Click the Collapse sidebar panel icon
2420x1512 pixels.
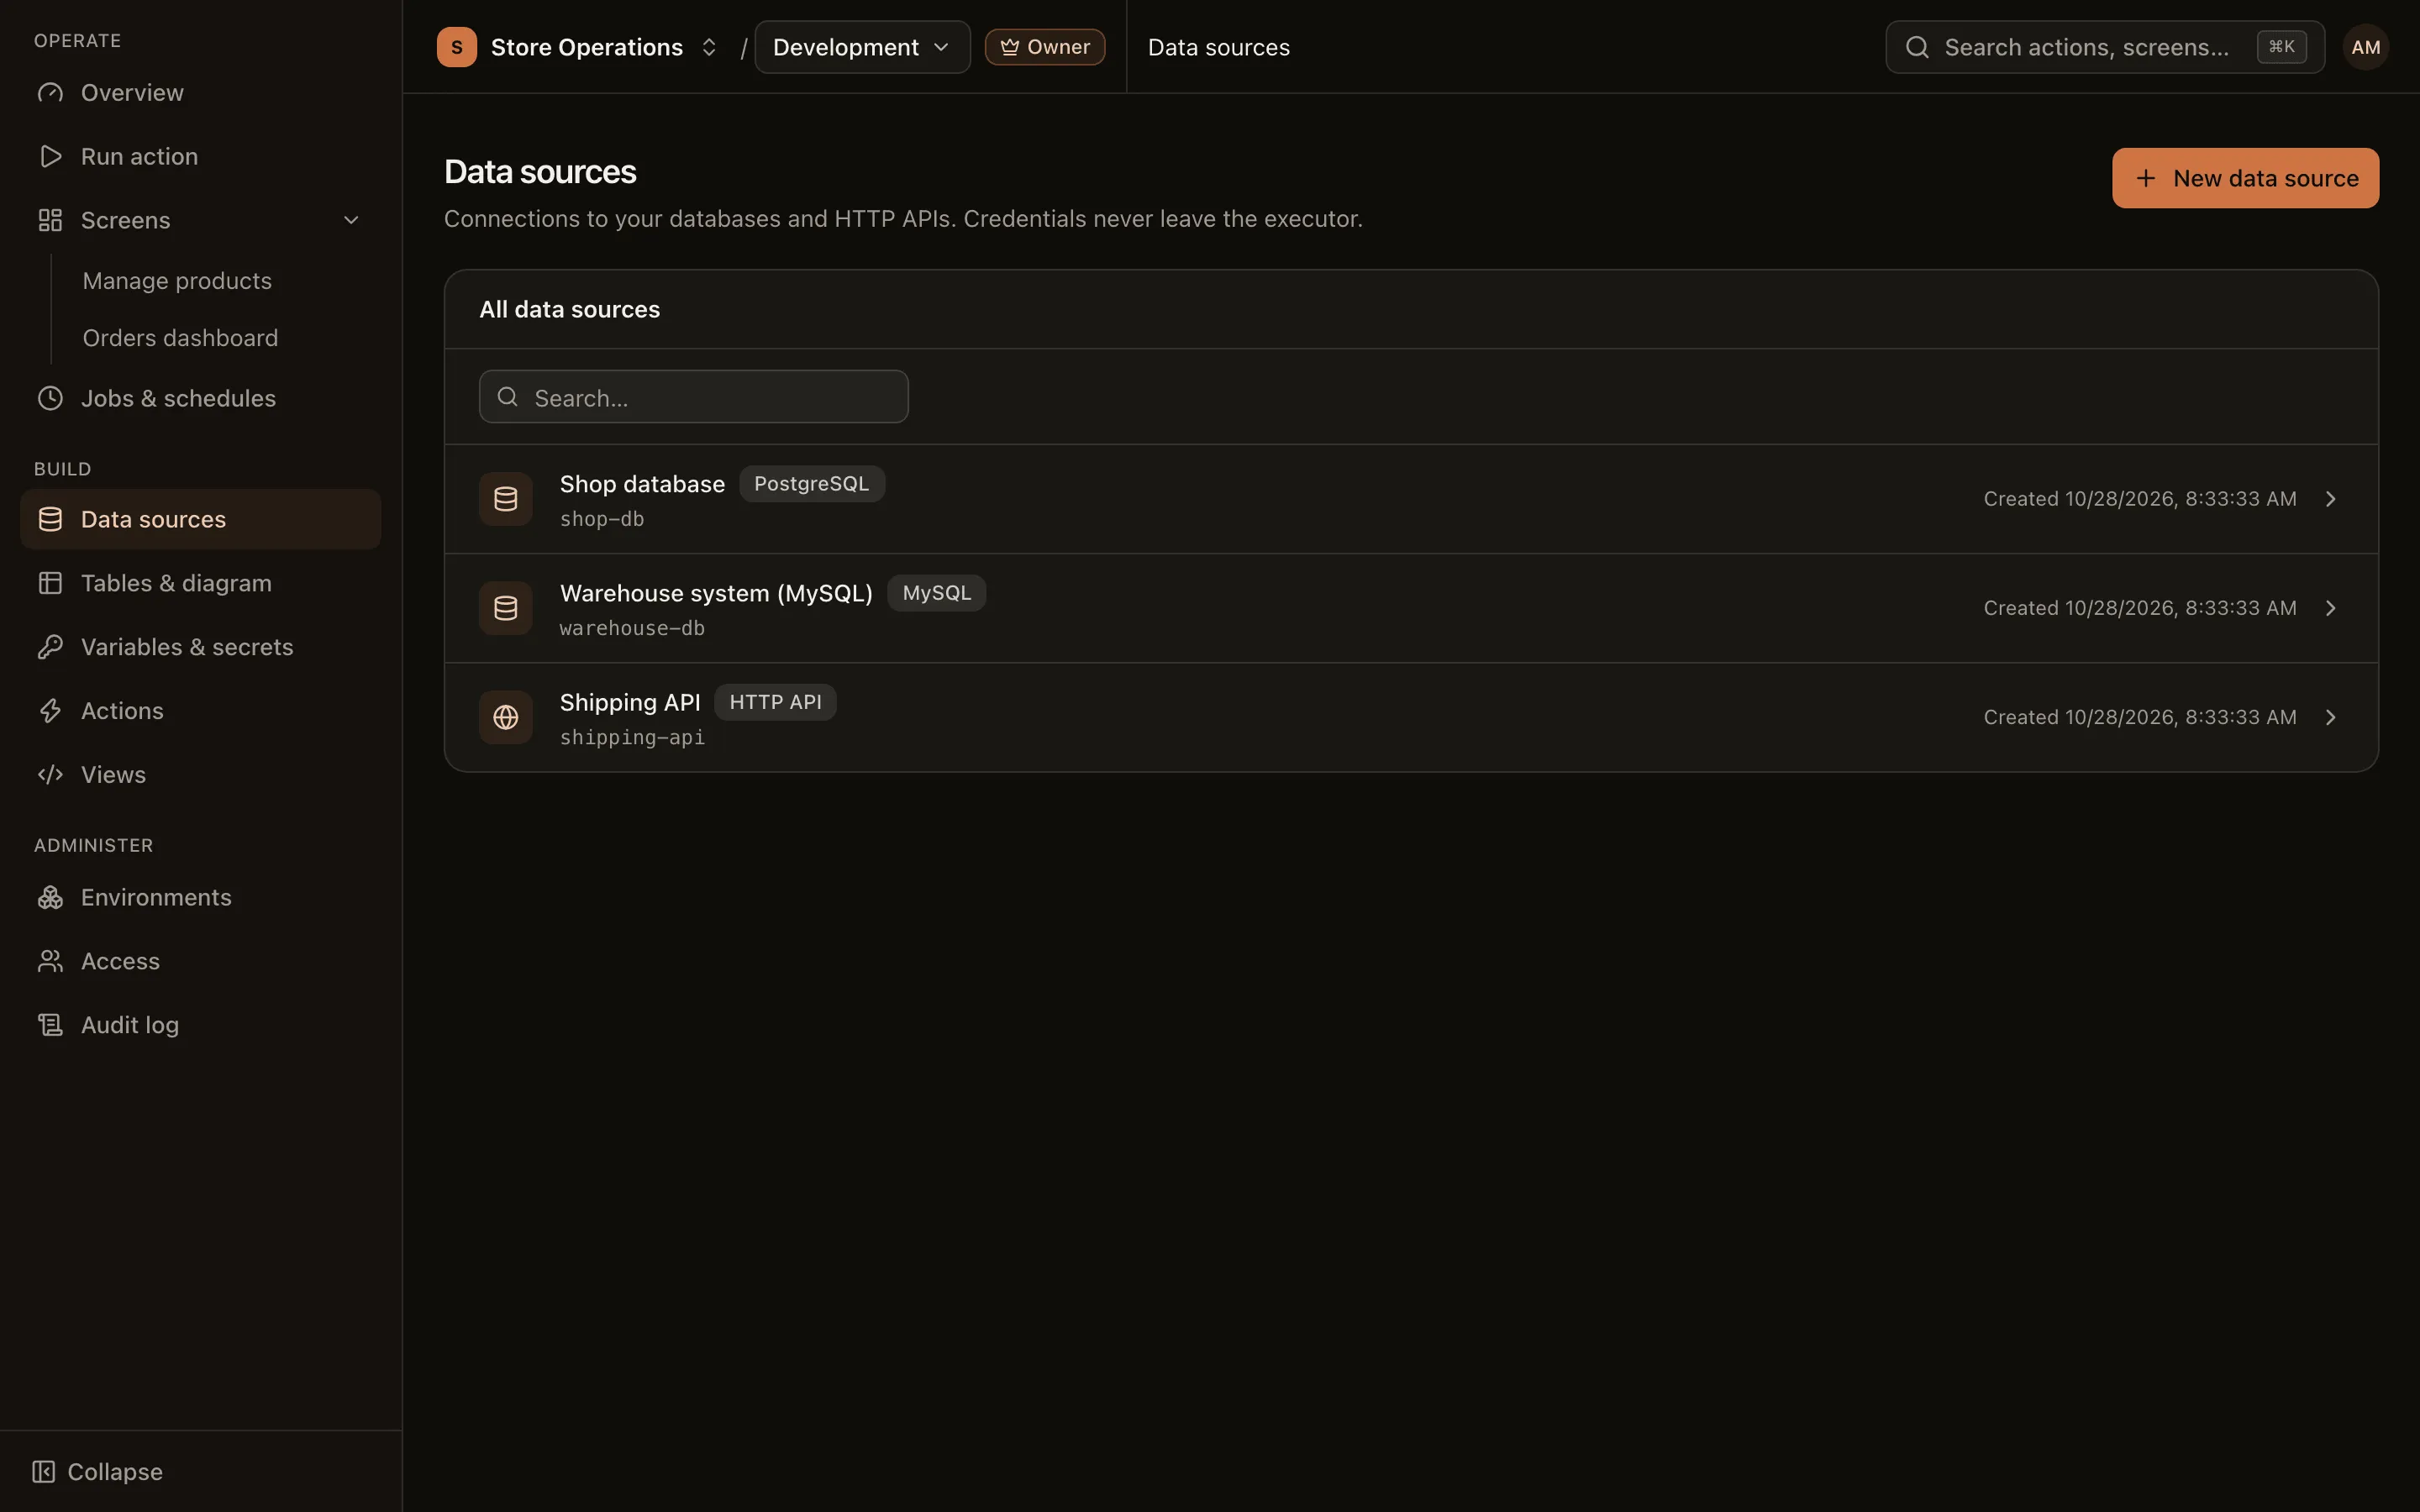(43, 1472)
